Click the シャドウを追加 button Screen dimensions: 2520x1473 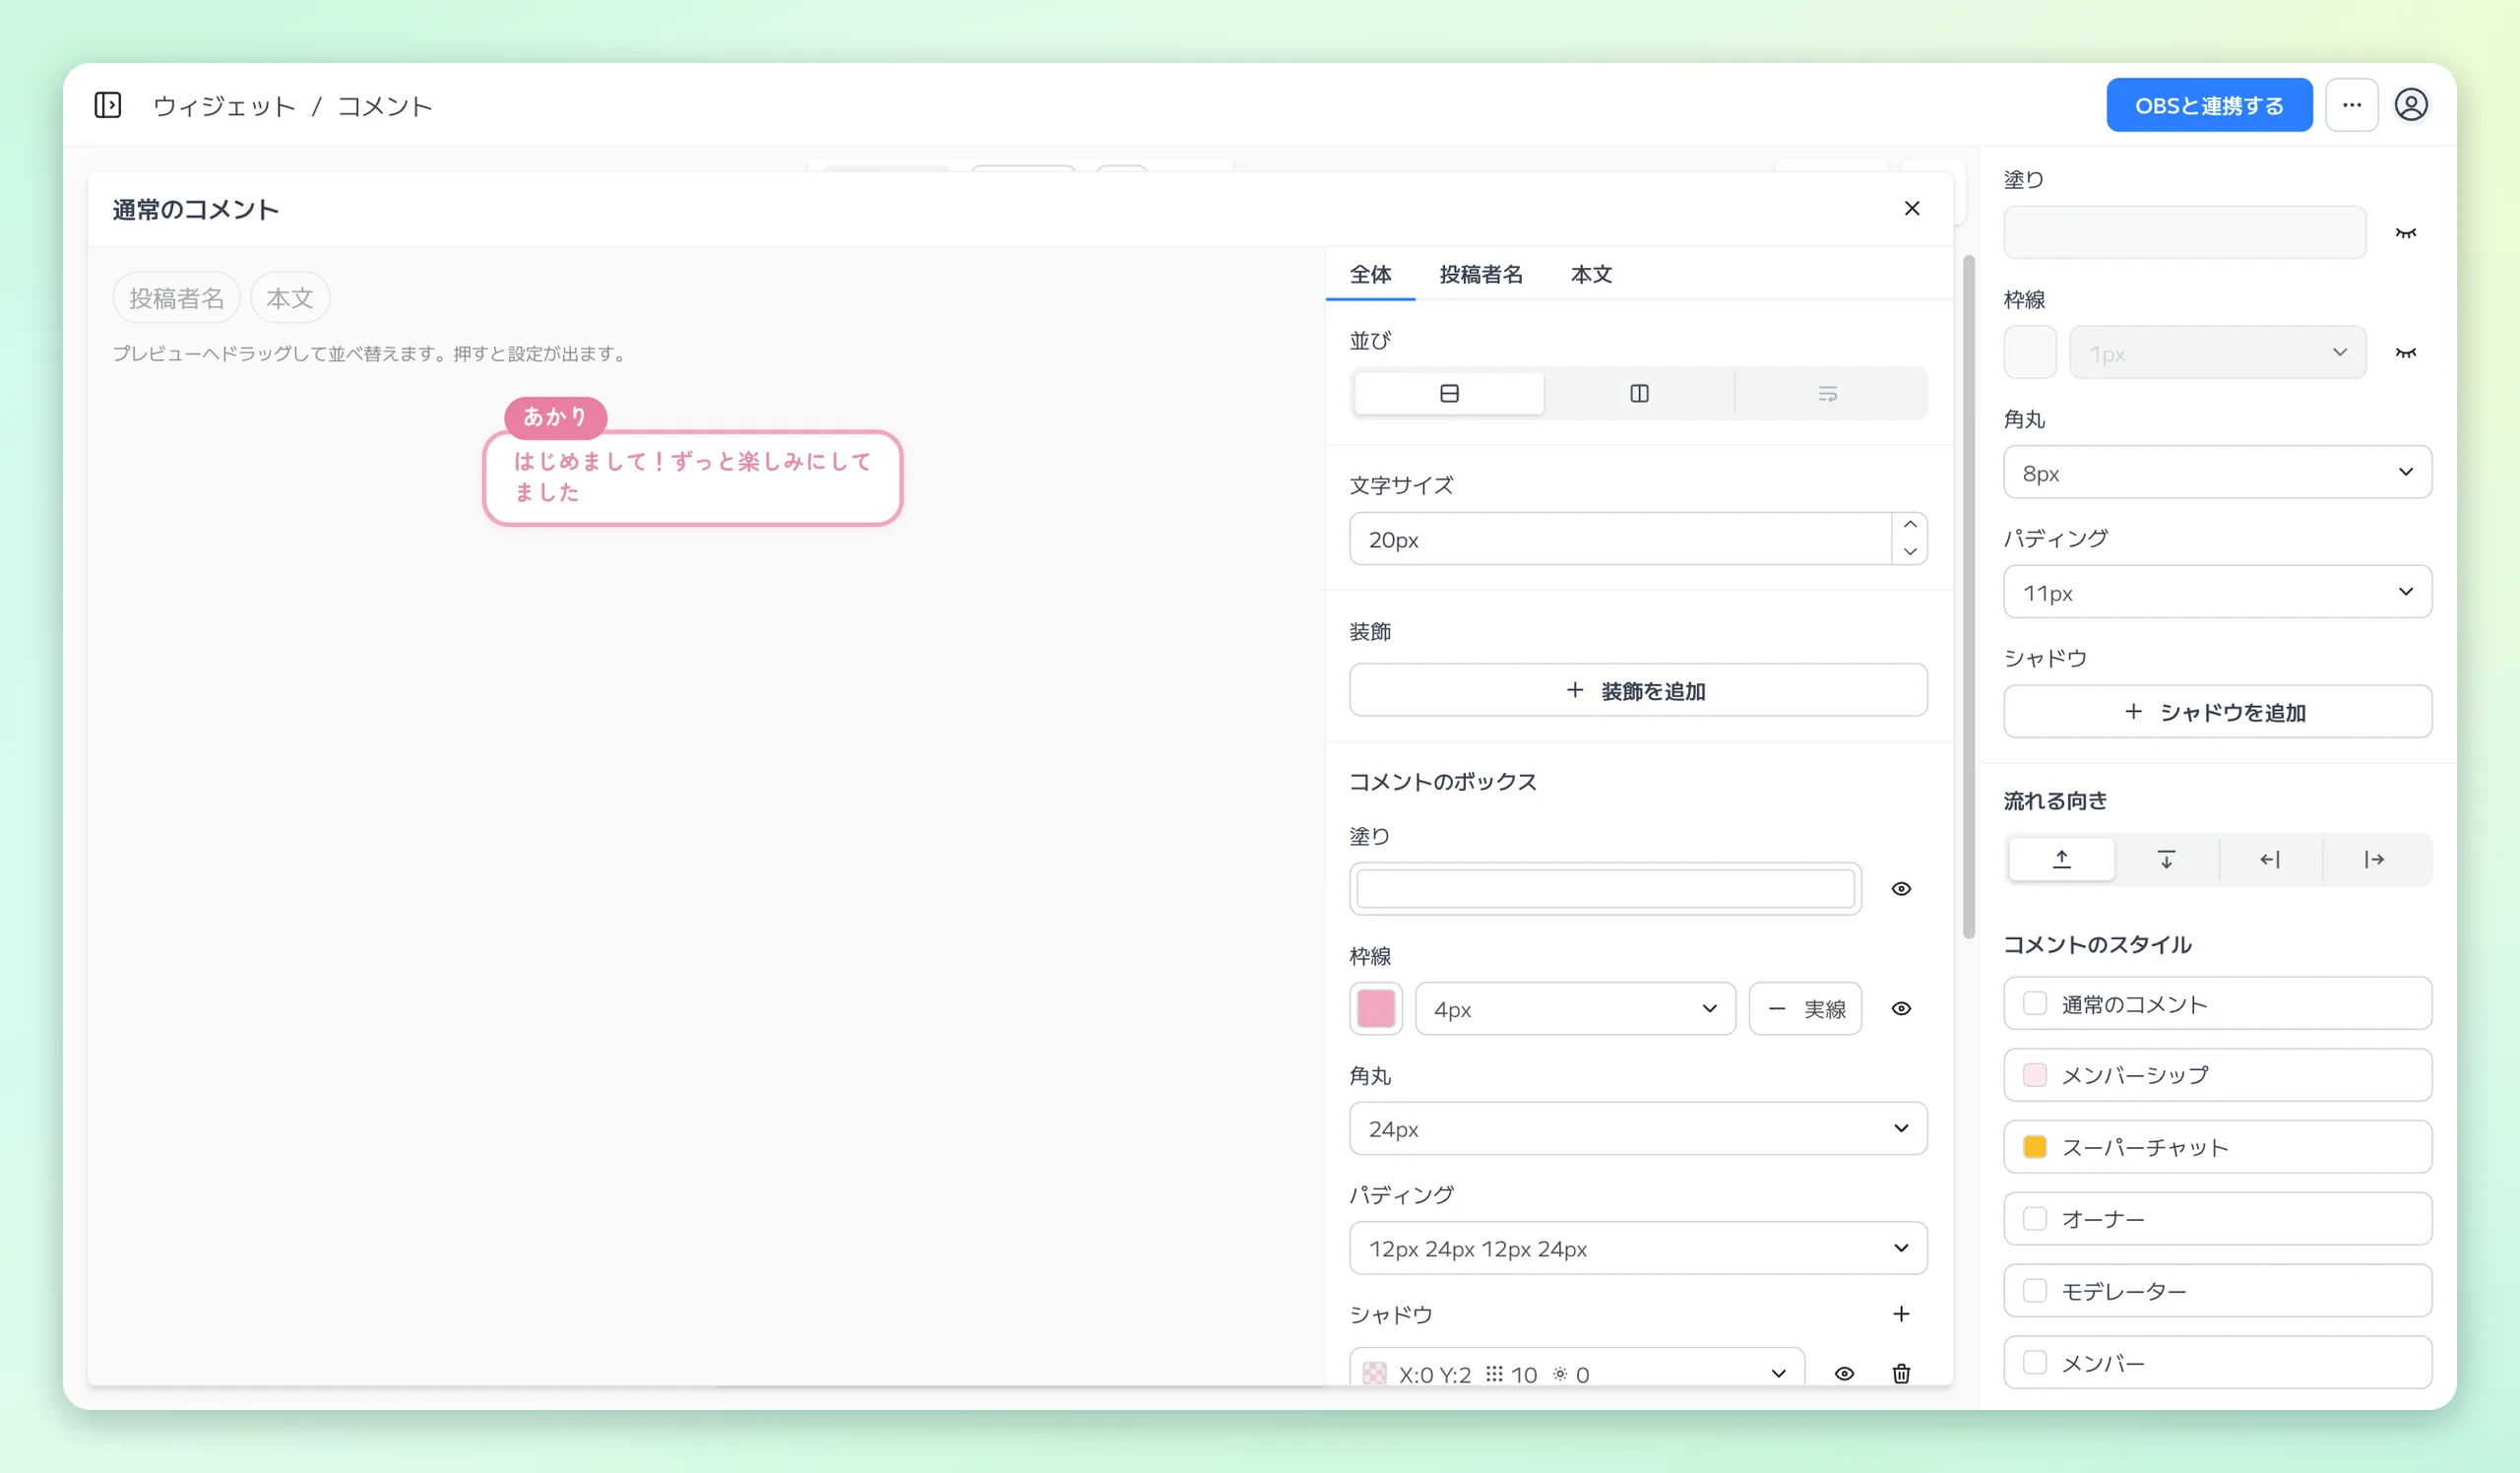pos(2217,712)
